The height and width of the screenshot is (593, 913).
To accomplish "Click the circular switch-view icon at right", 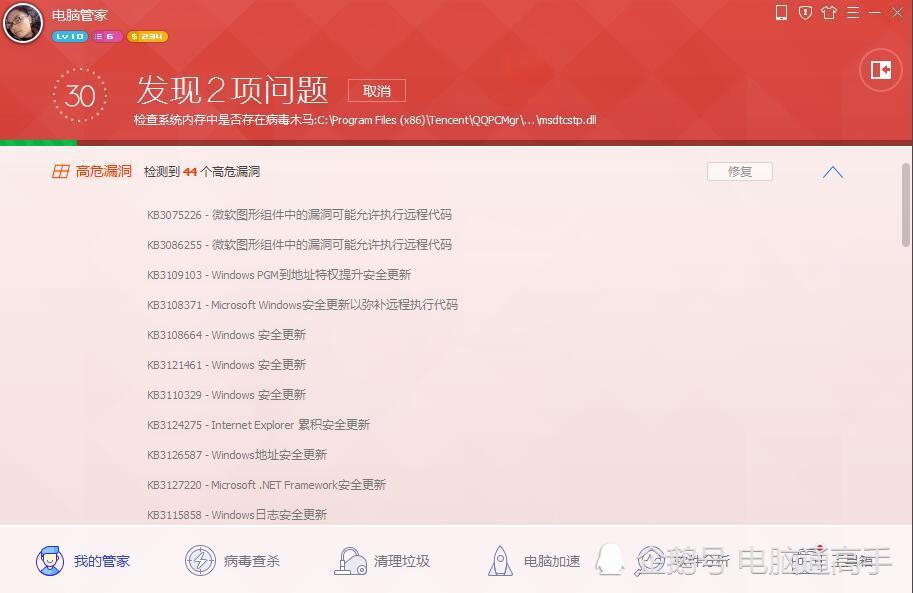I will click(x=881, y=70).
